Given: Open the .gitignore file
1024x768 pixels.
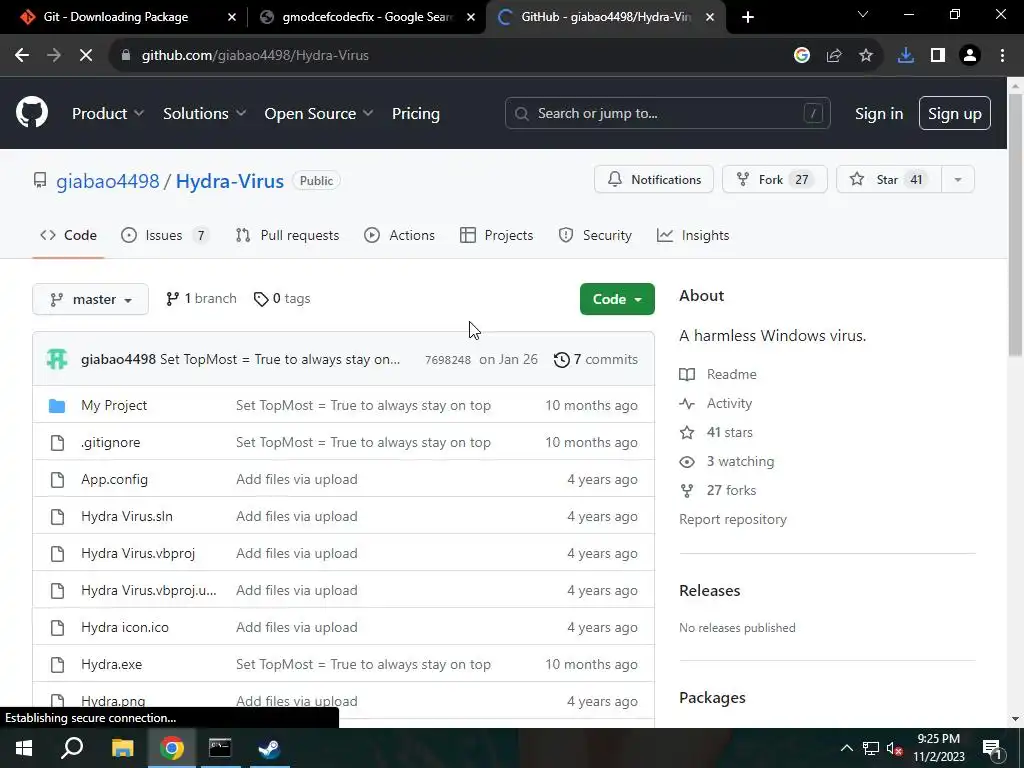Looking at the screenshot, I should pyautogui.click(x=110, y=443).
